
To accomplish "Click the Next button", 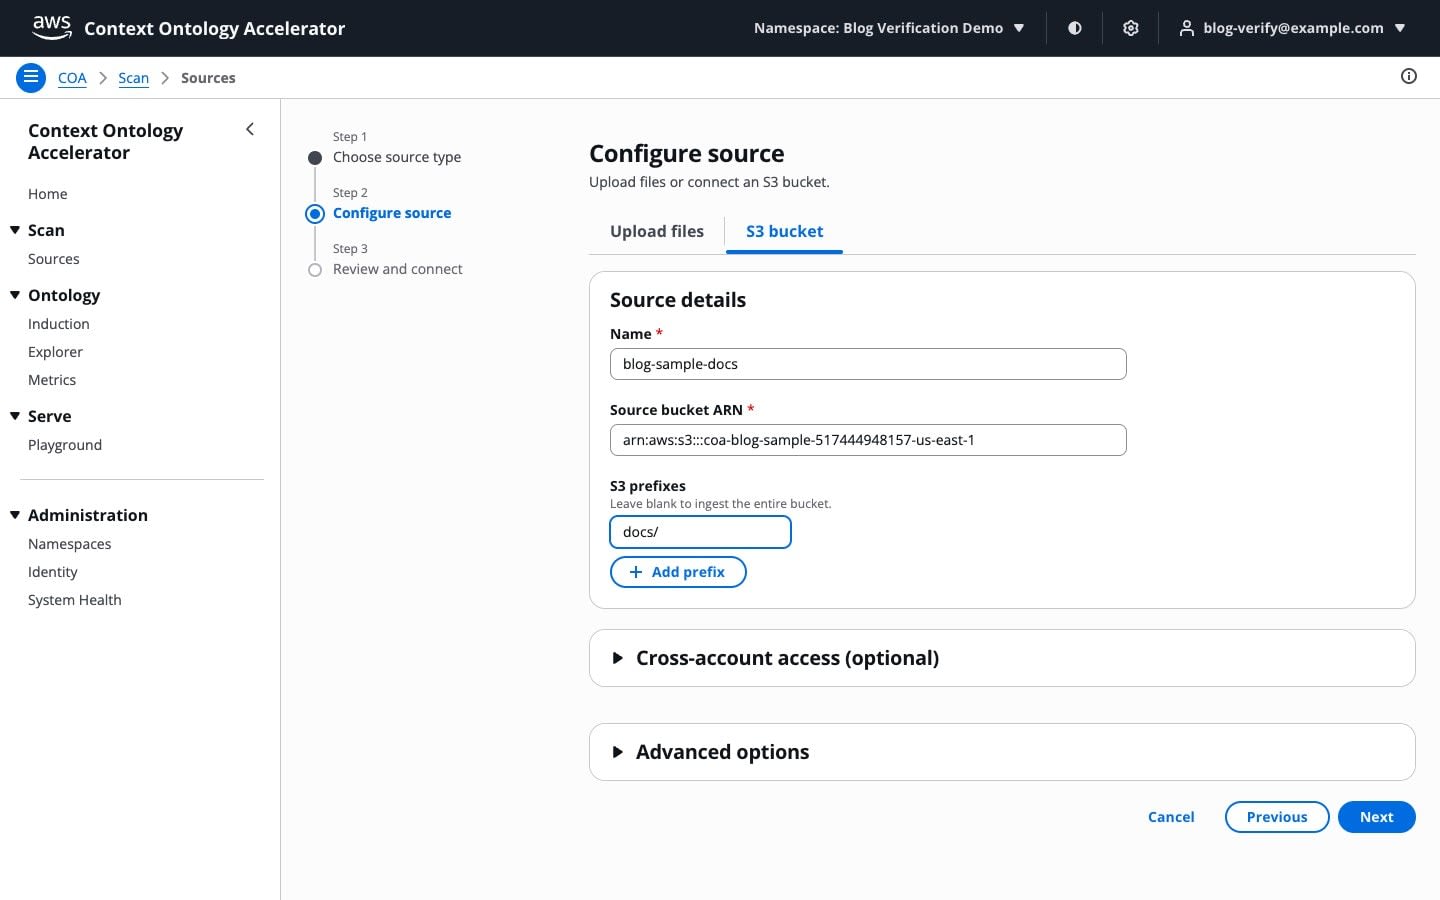I will [1377, 817].
